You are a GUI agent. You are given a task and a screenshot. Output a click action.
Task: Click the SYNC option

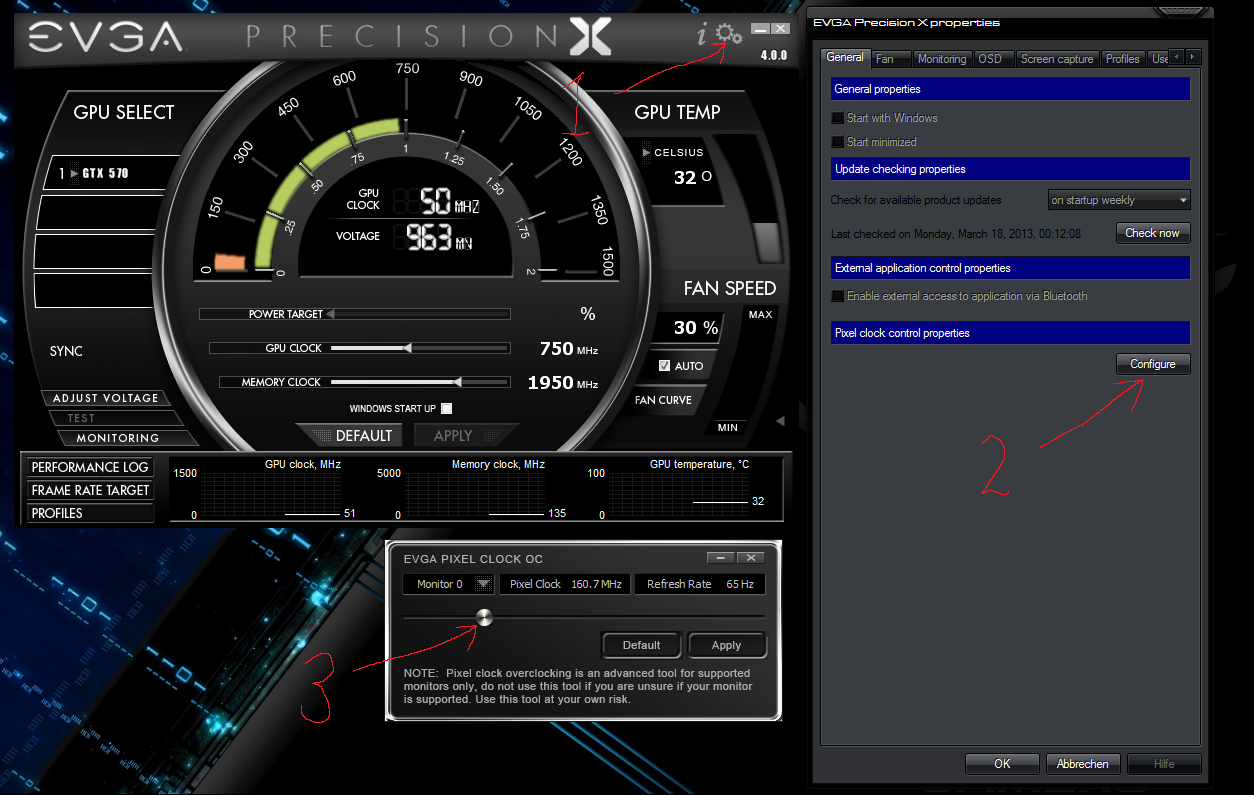(x=66, y=351)
